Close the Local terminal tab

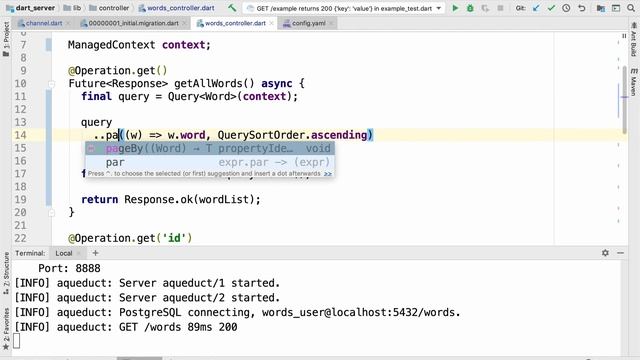pyautogui.click(x=79, y=253)
